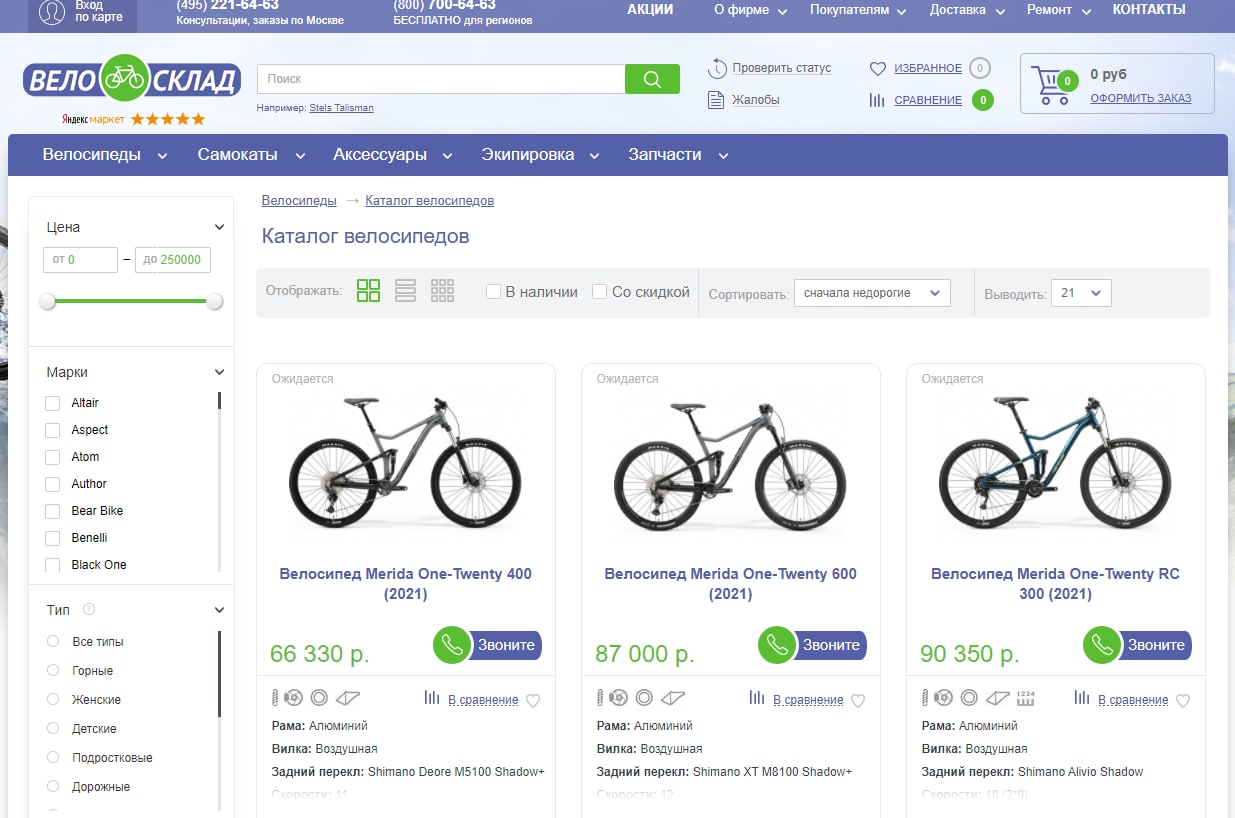Click the favorites counter circle
The width and height of the screenshot is (1235, 818).
pos(980,68)
